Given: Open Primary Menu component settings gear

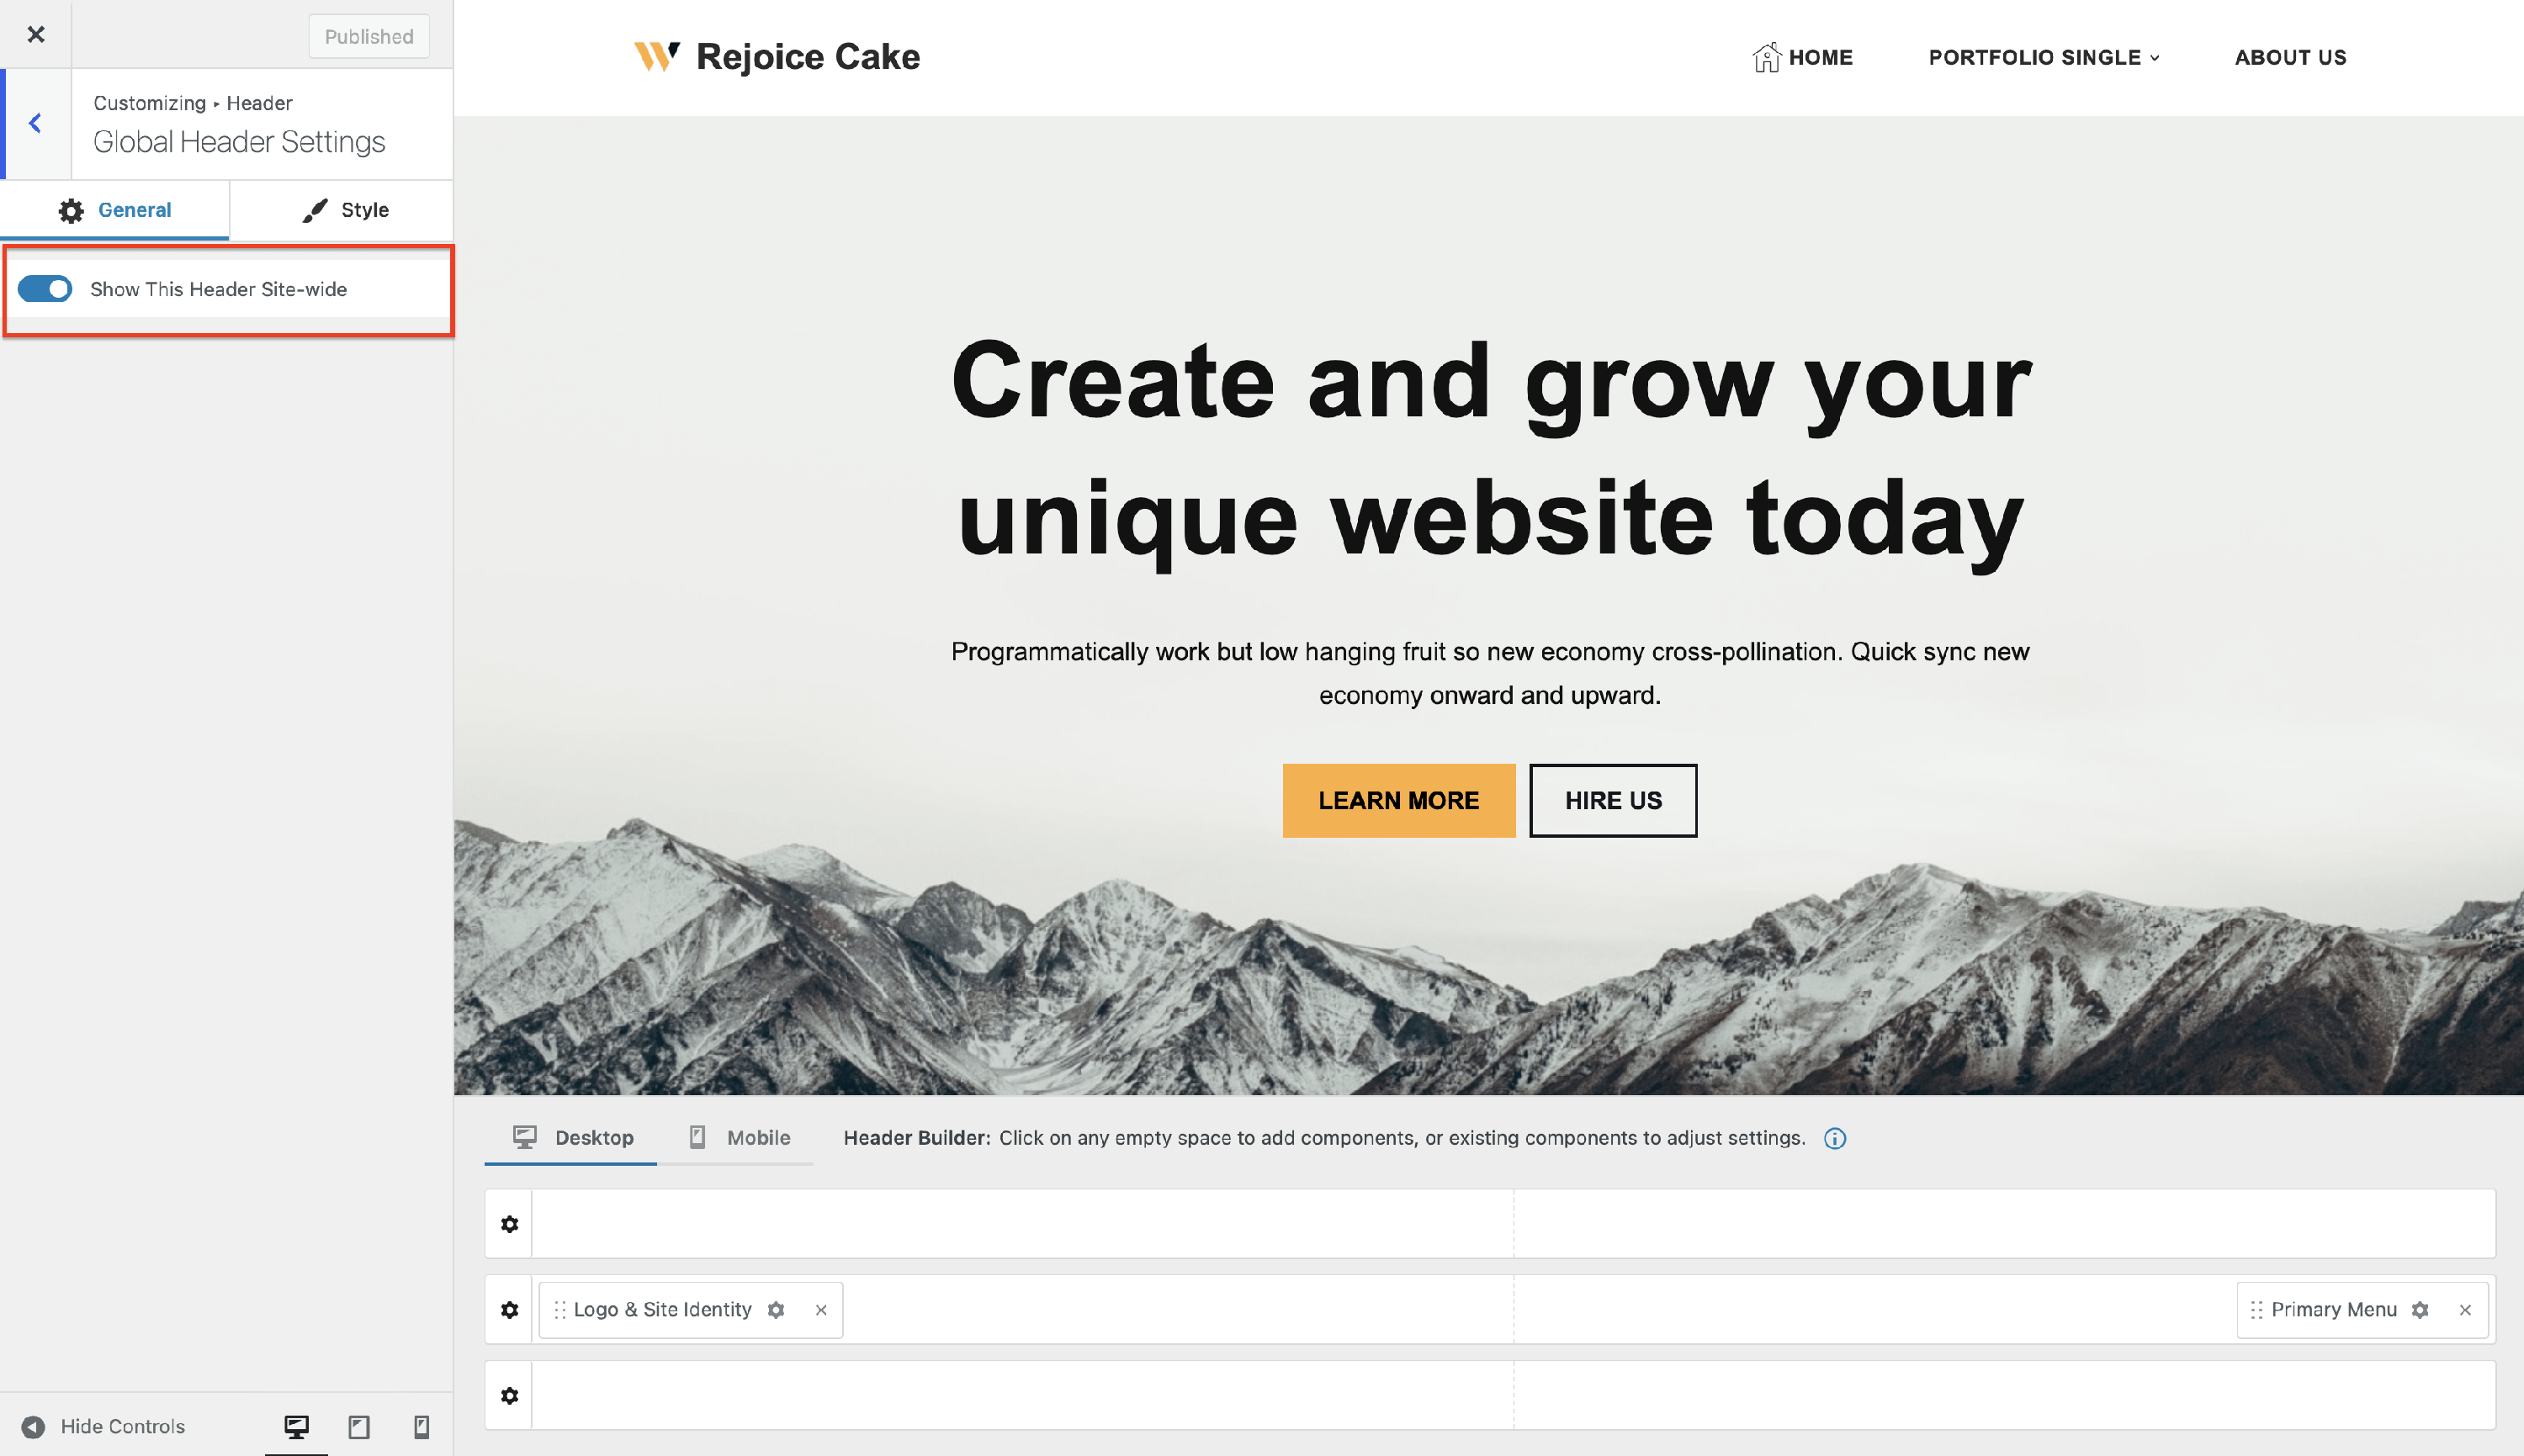Looking at the screenshot, I should pos(2420,1310).
